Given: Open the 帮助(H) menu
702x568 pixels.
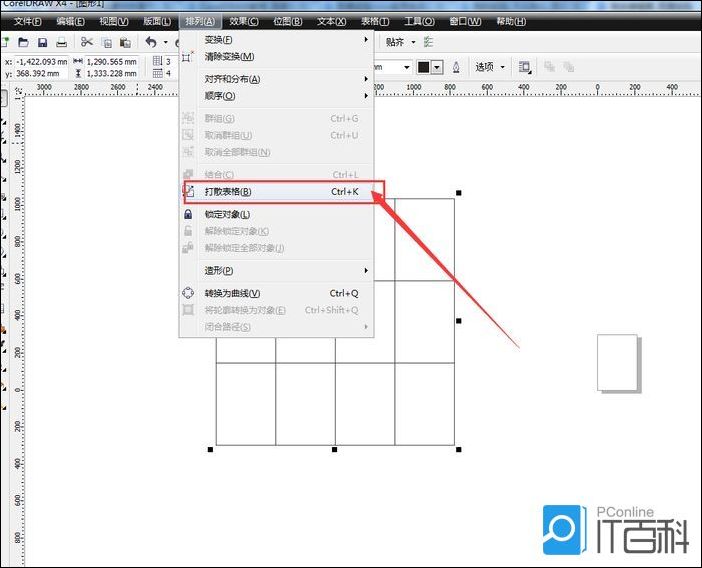Looking at the screenshot, I should pos(511,21).
